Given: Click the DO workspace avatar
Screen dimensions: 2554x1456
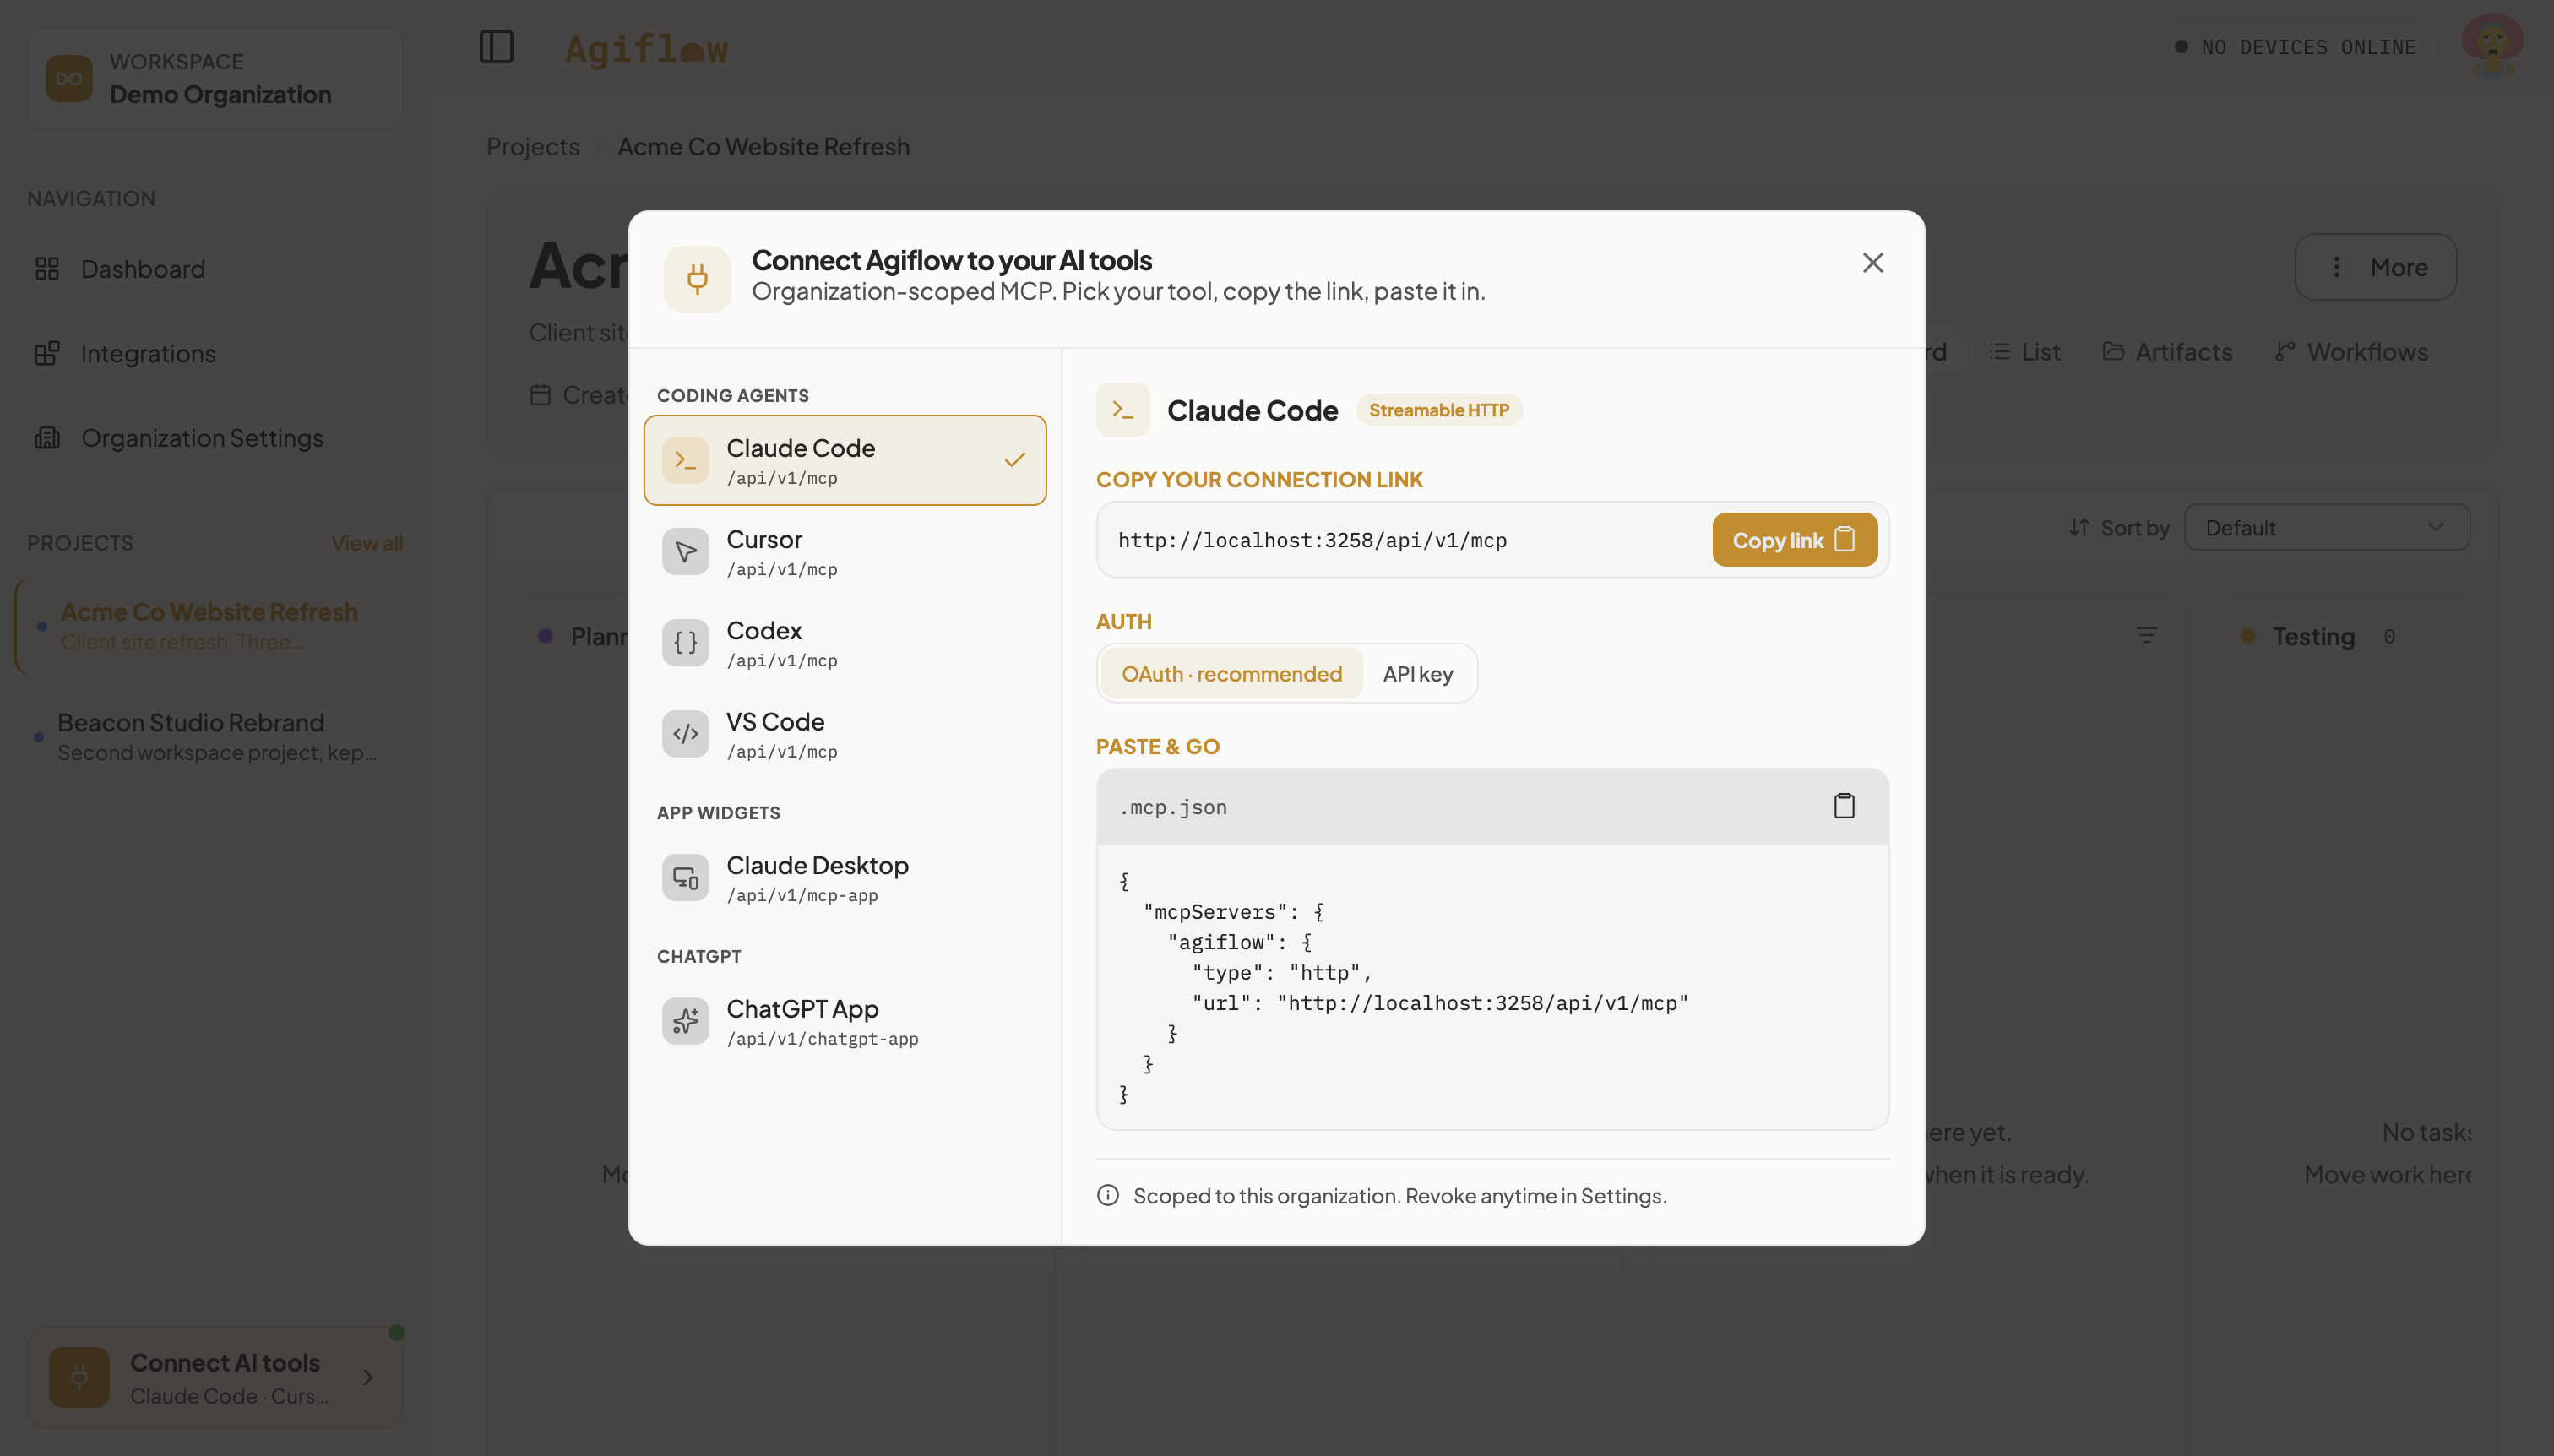Looking at the screenshot, I should 69,78.
